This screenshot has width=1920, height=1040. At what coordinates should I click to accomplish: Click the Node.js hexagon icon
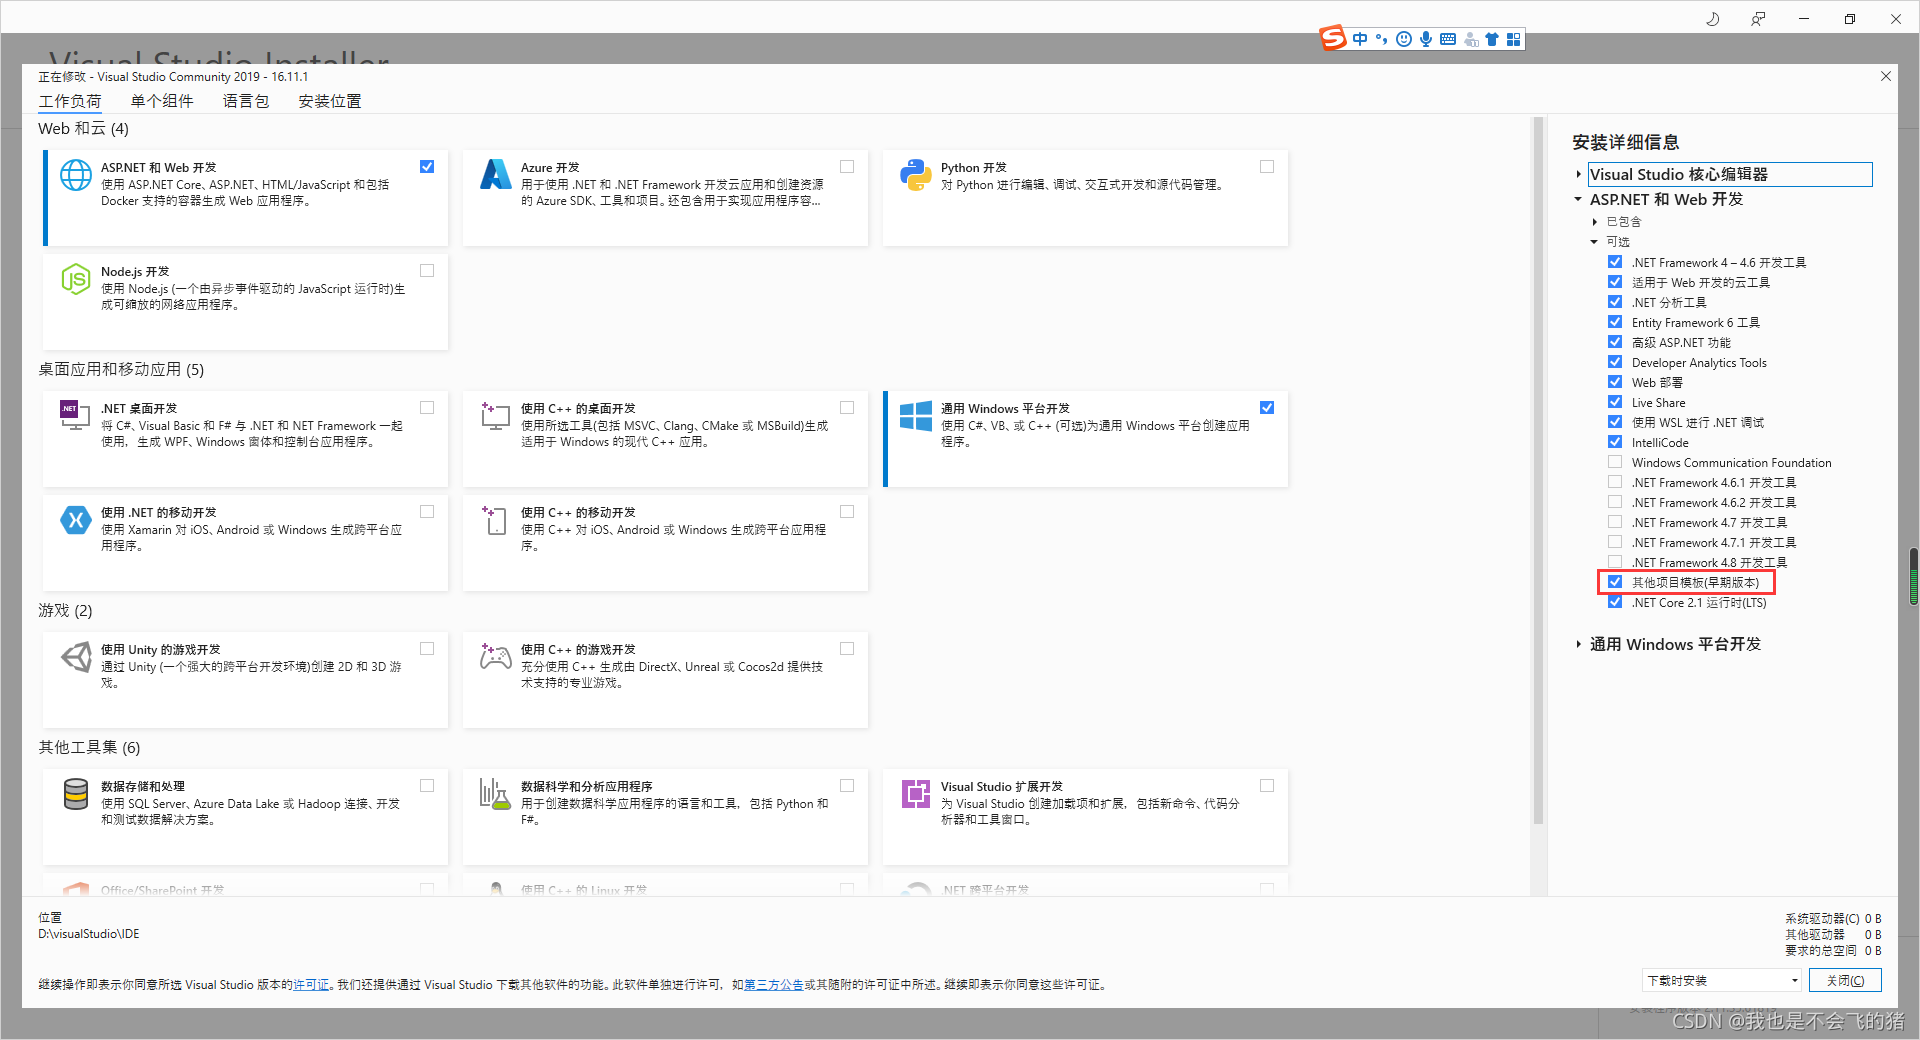pyautogui.click(x=76, y=279)
